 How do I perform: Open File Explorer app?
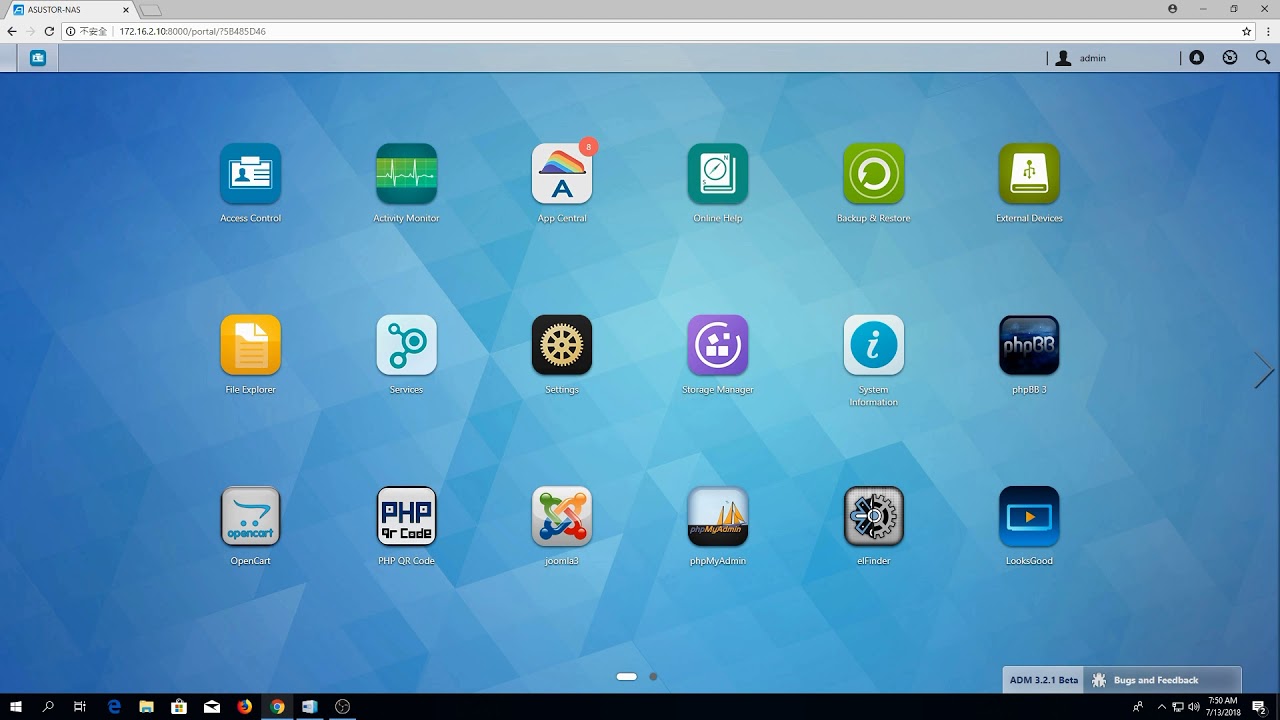tap(250, 345)
